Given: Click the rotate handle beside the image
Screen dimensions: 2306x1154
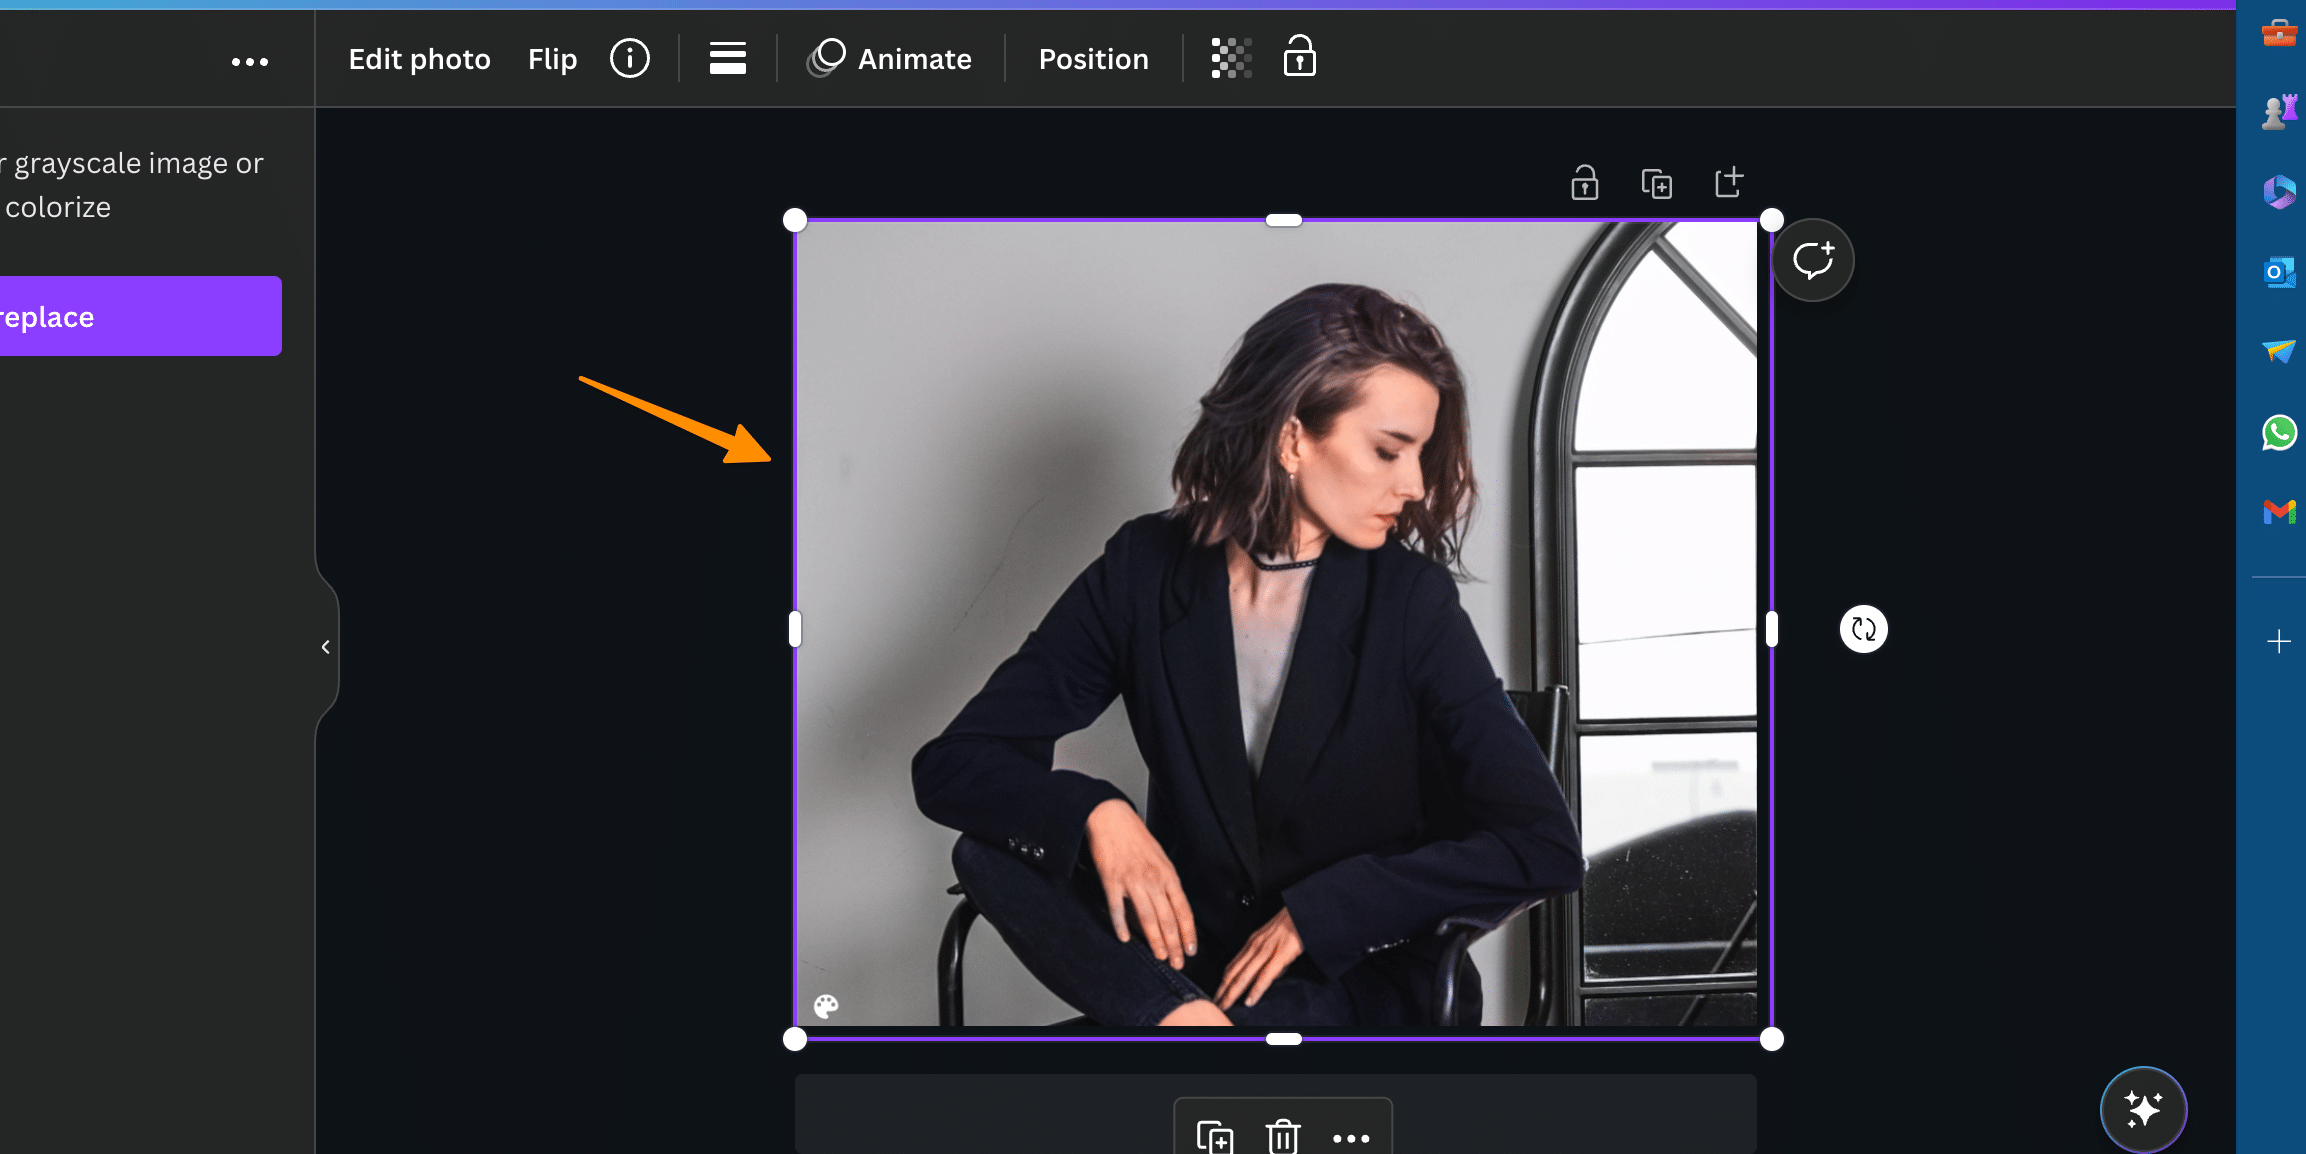Looking at the screenshot, I should coord(1863,629).
